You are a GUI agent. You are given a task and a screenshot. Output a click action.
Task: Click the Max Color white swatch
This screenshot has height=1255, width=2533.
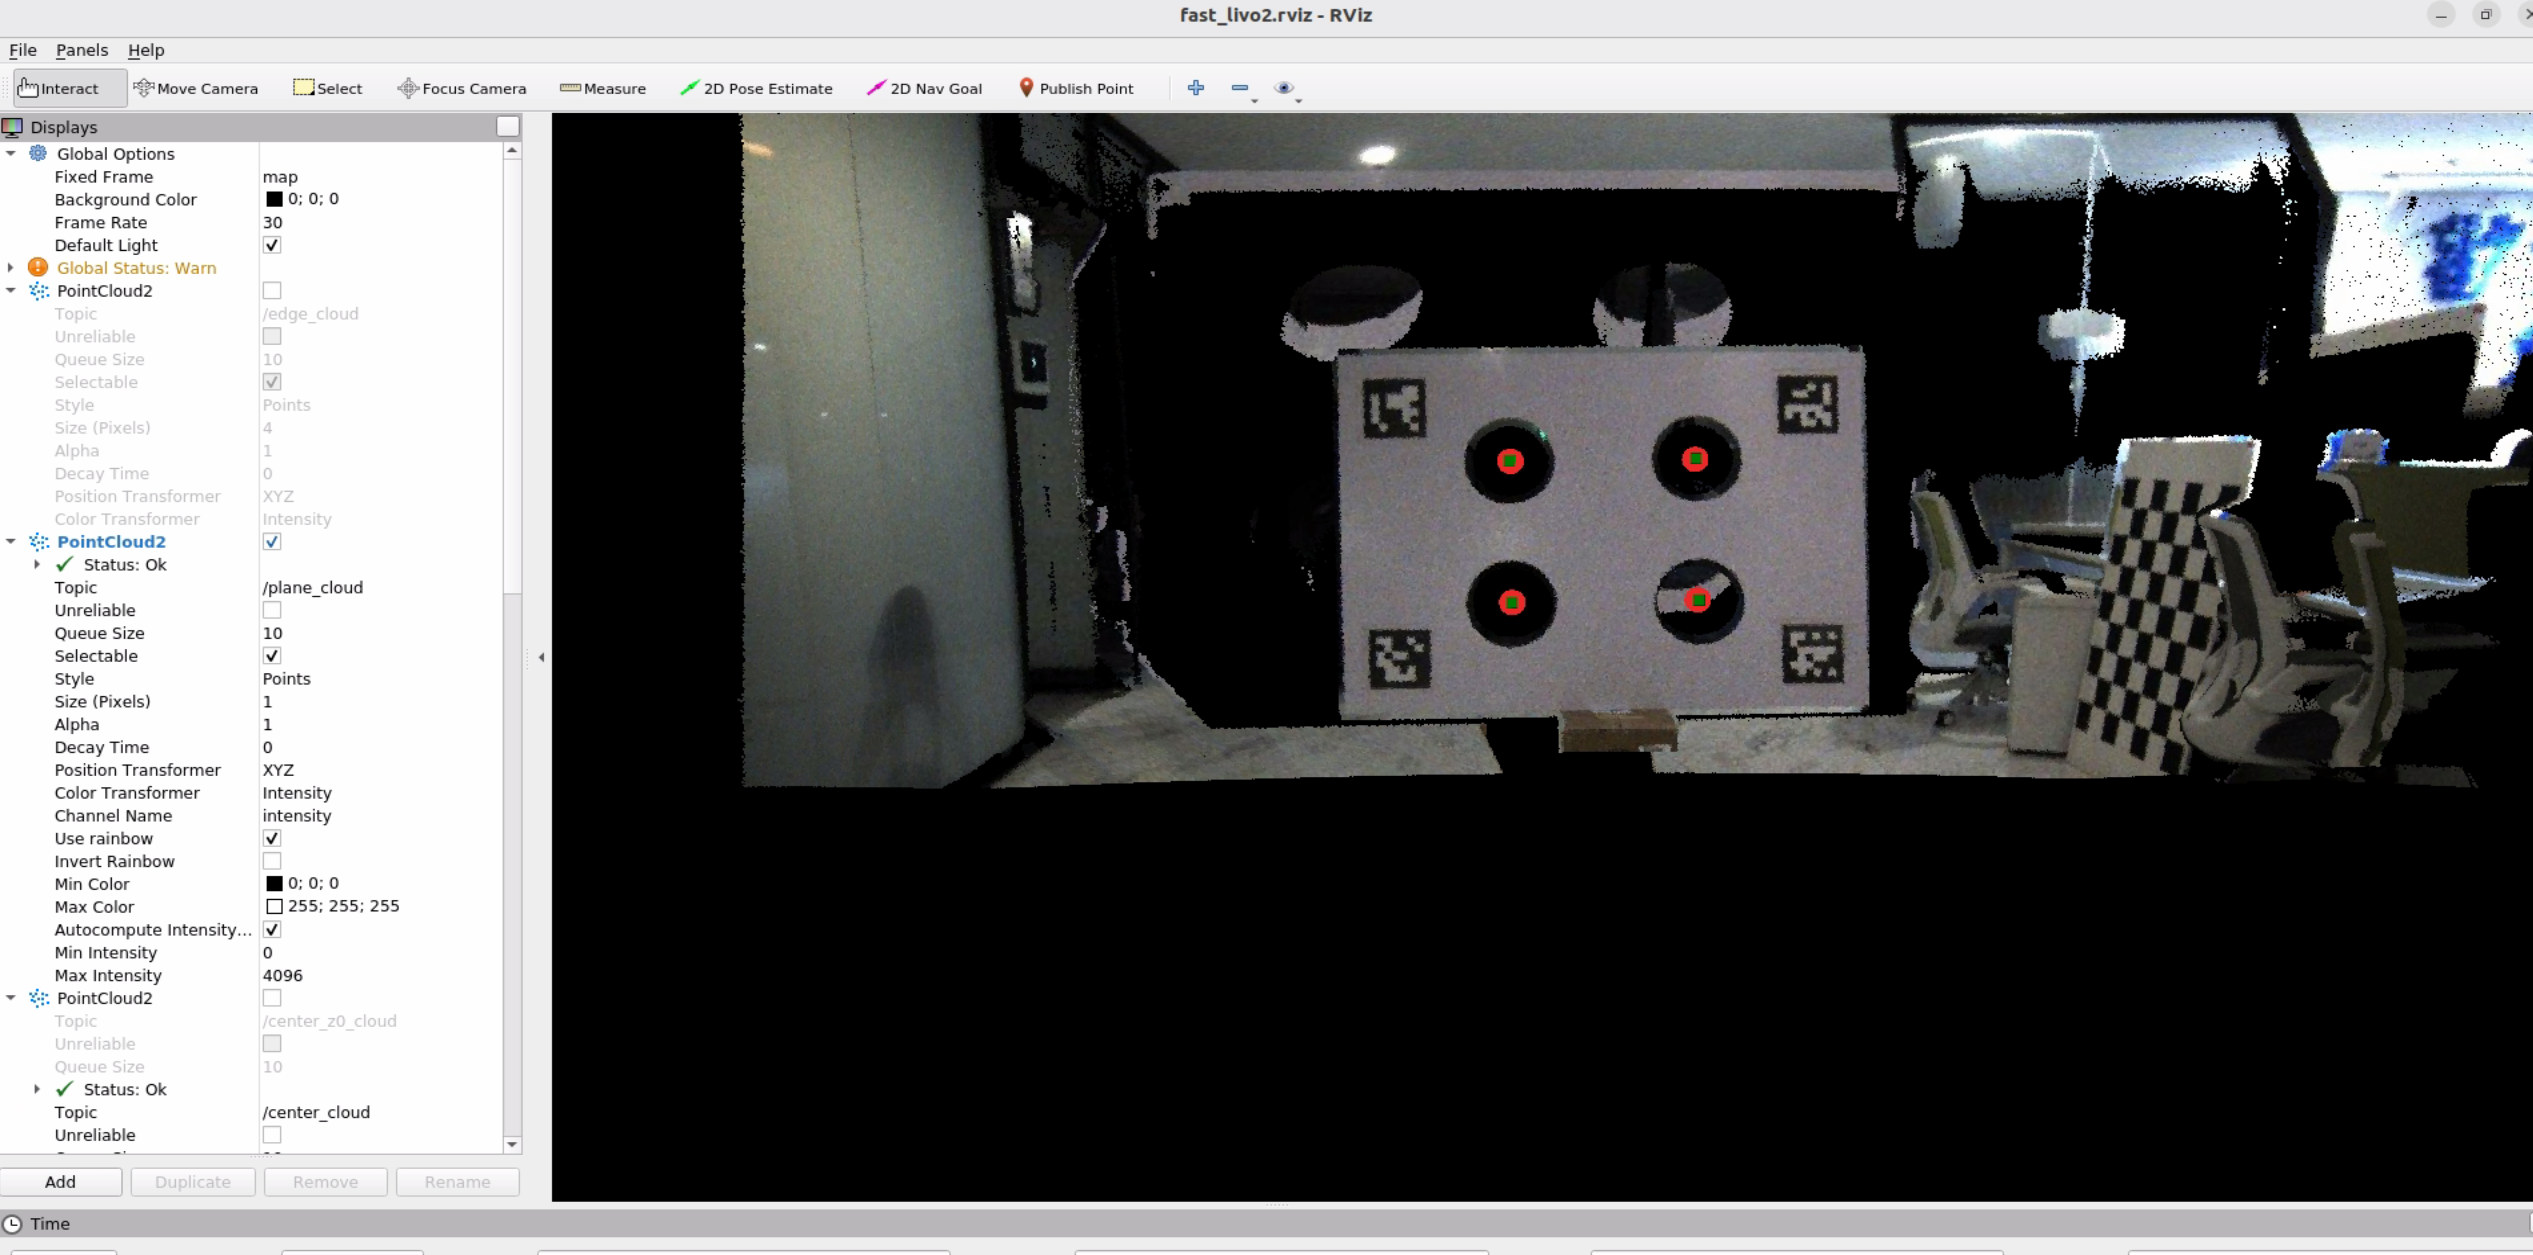[274, 907]
